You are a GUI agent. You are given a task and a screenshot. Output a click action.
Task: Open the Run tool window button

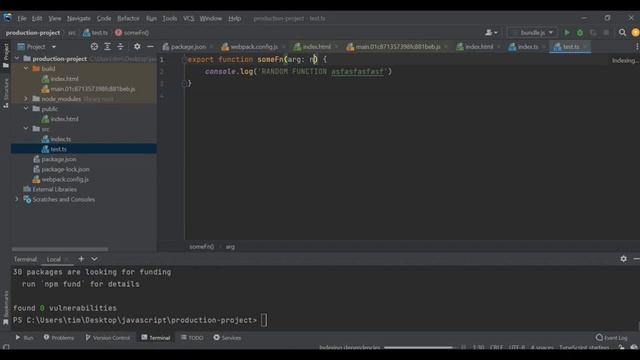24,338
